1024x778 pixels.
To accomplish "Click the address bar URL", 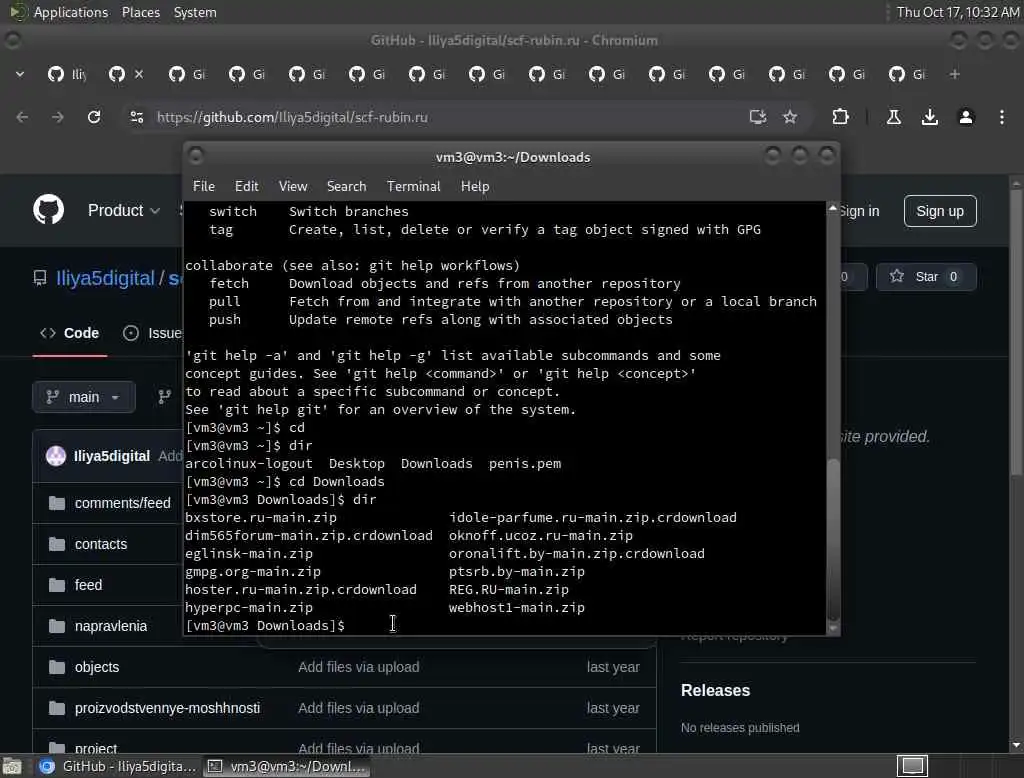I will pos(292,118).
